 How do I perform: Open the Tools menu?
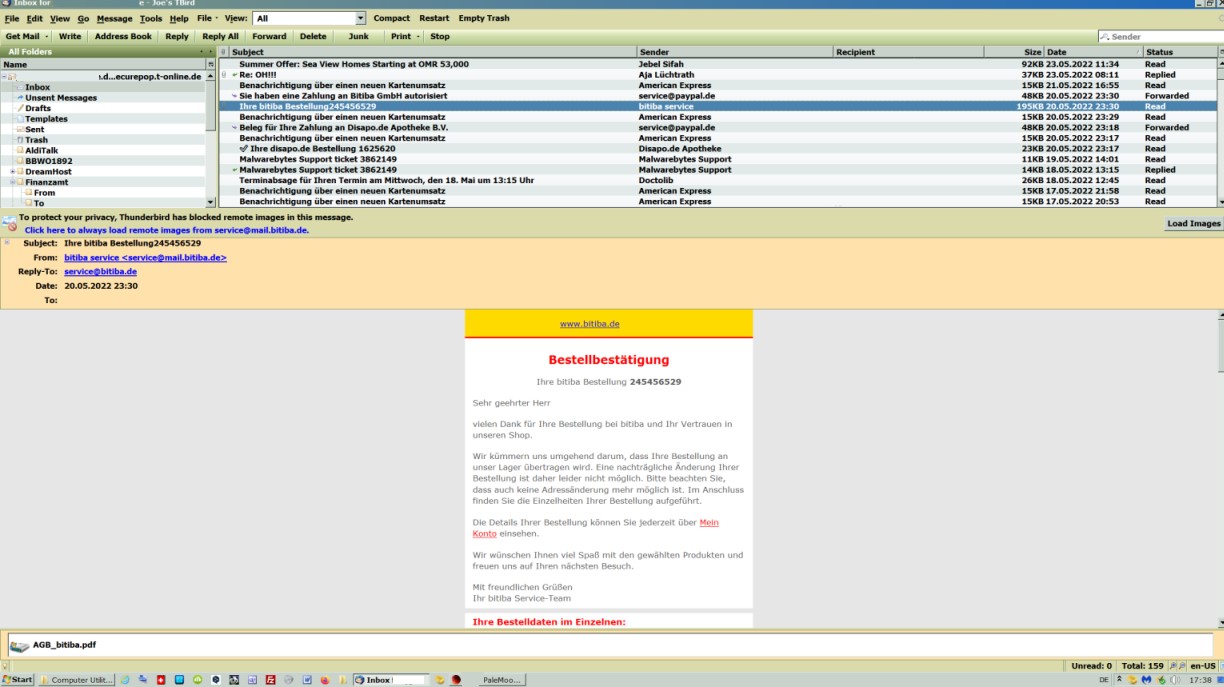[151, 19]
